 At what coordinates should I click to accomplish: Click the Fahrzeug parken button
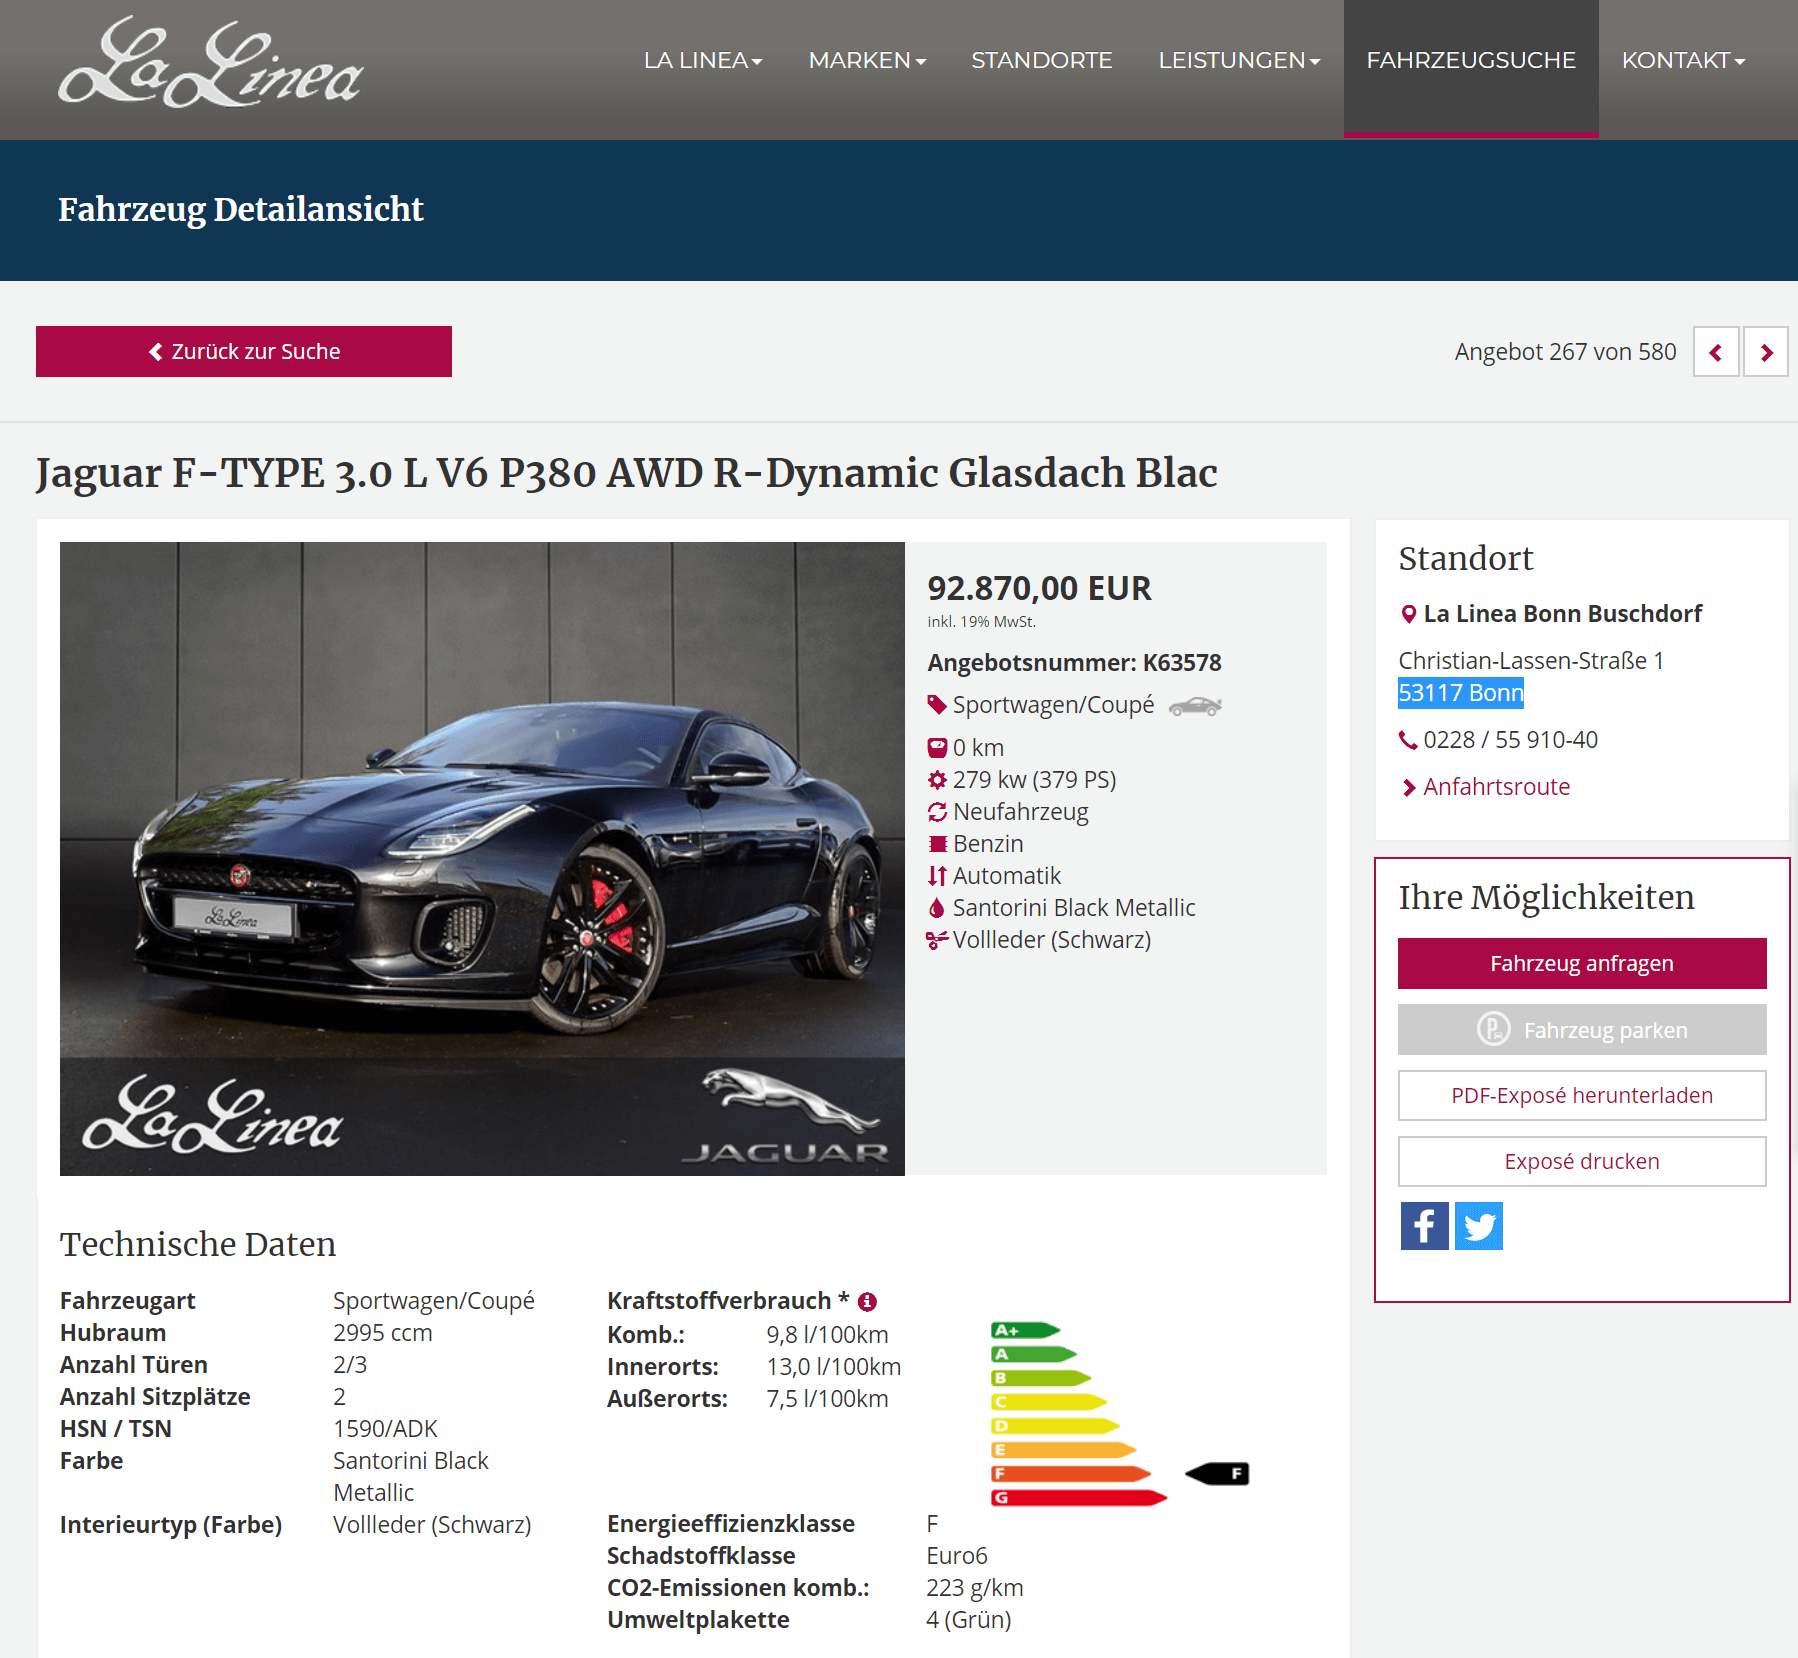coord(1582,1029)
